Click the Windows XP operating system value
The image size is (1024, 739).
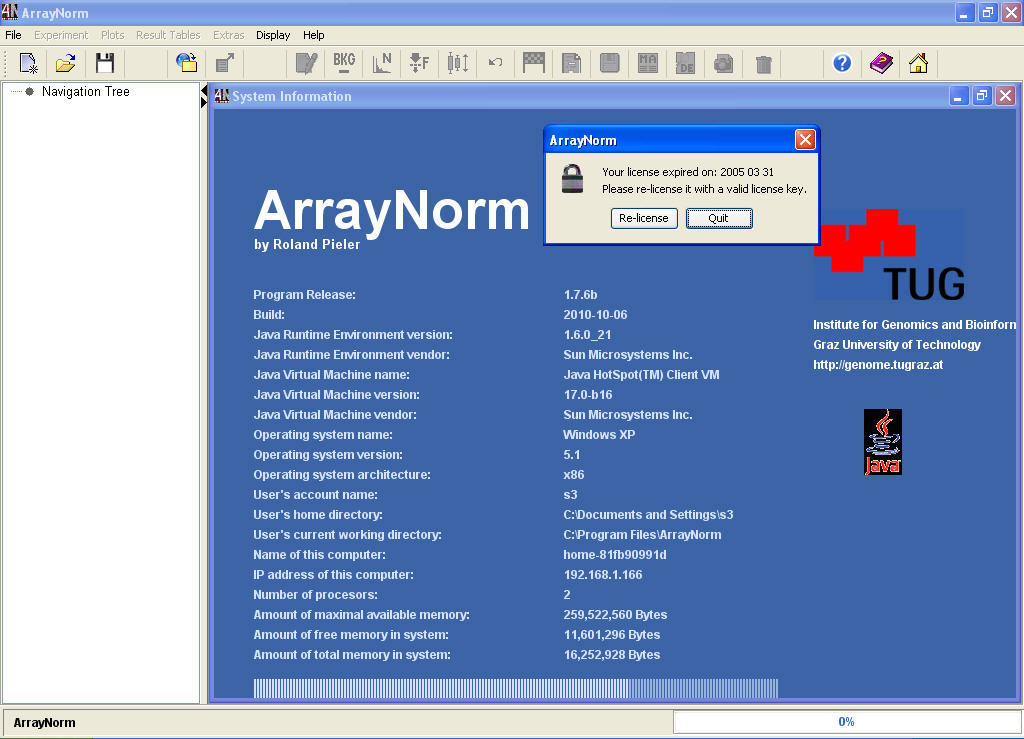[599, 435]
